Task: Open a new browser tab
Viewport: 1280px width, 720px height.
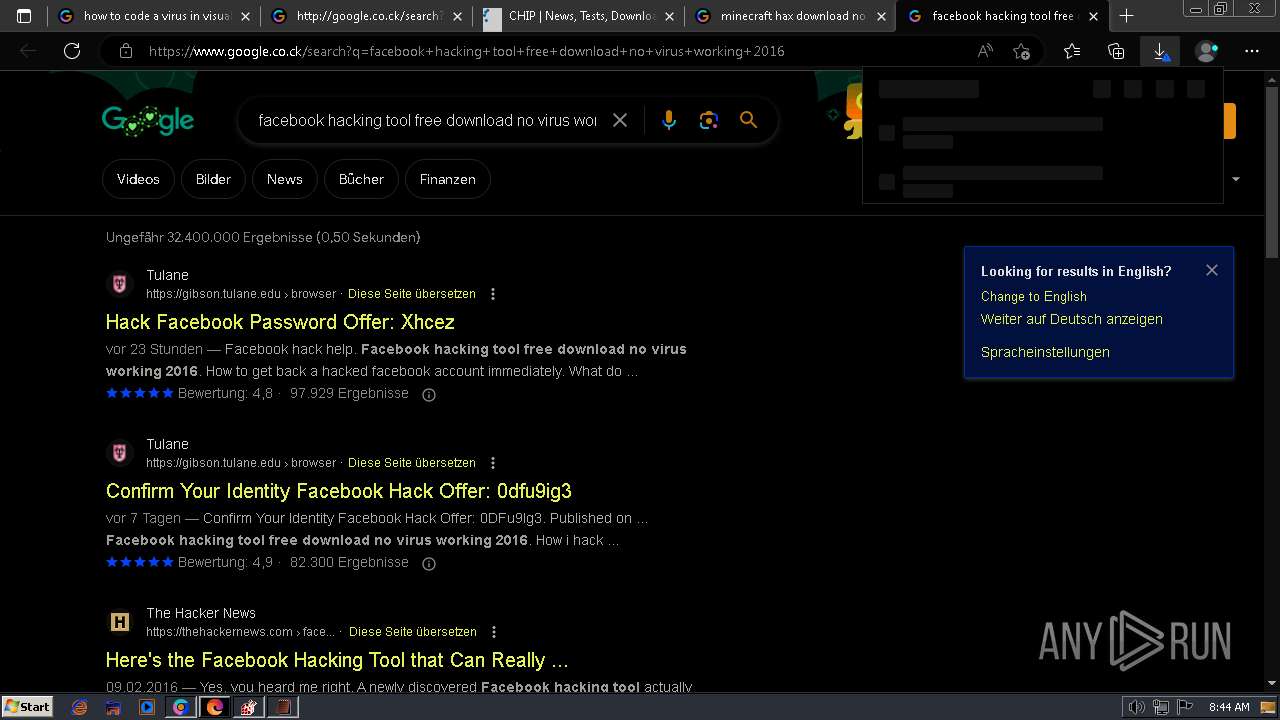Action: (1126, 16)
